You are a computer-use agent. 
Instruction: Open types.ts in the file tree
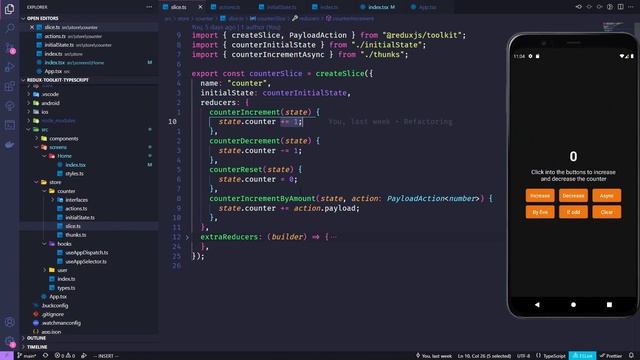[66, 288]
